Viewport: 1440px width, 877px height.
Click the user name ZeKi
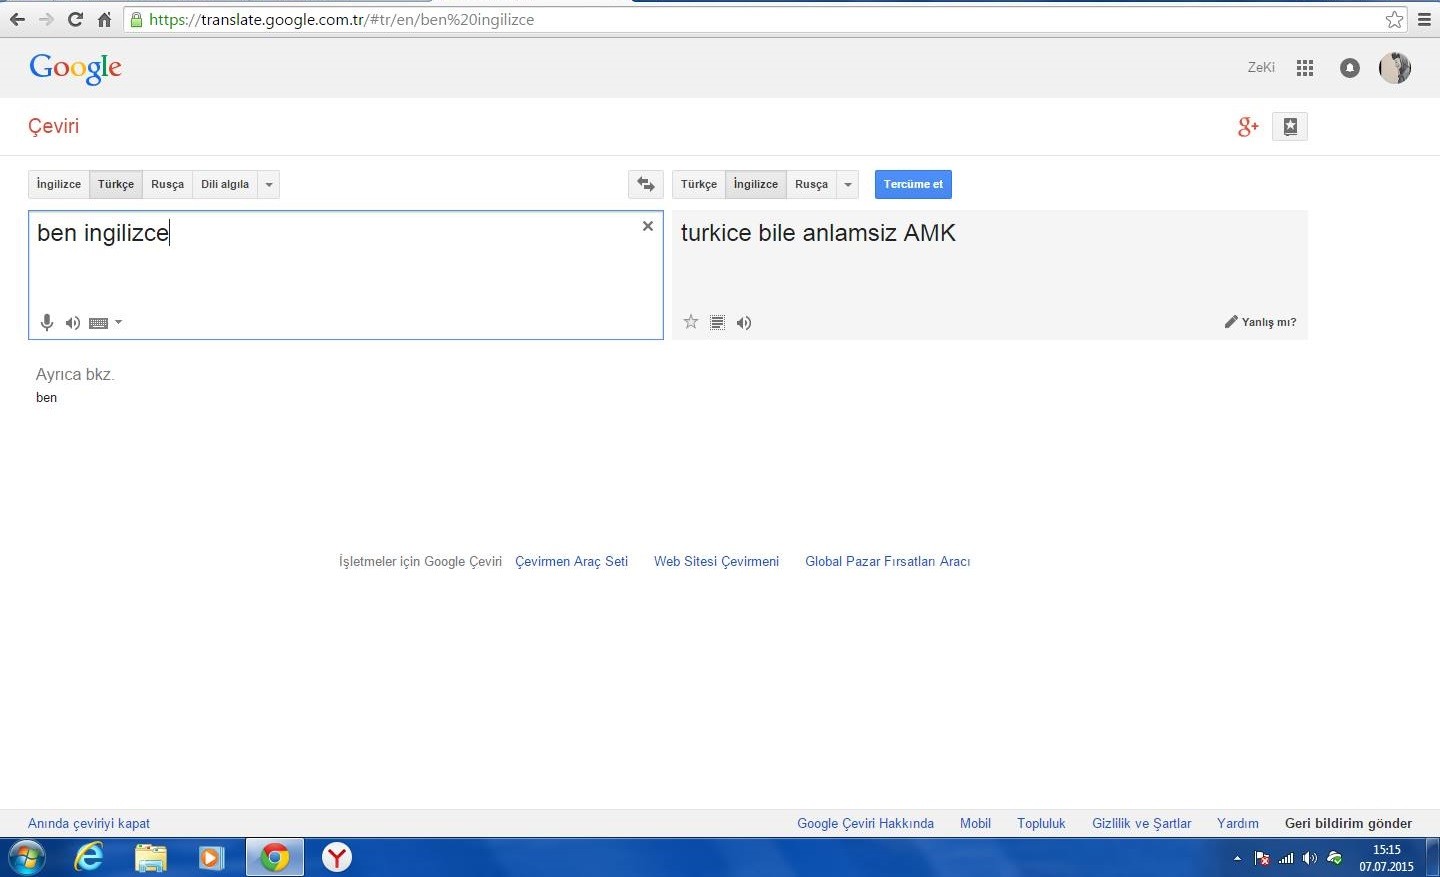coord(1261,68)
